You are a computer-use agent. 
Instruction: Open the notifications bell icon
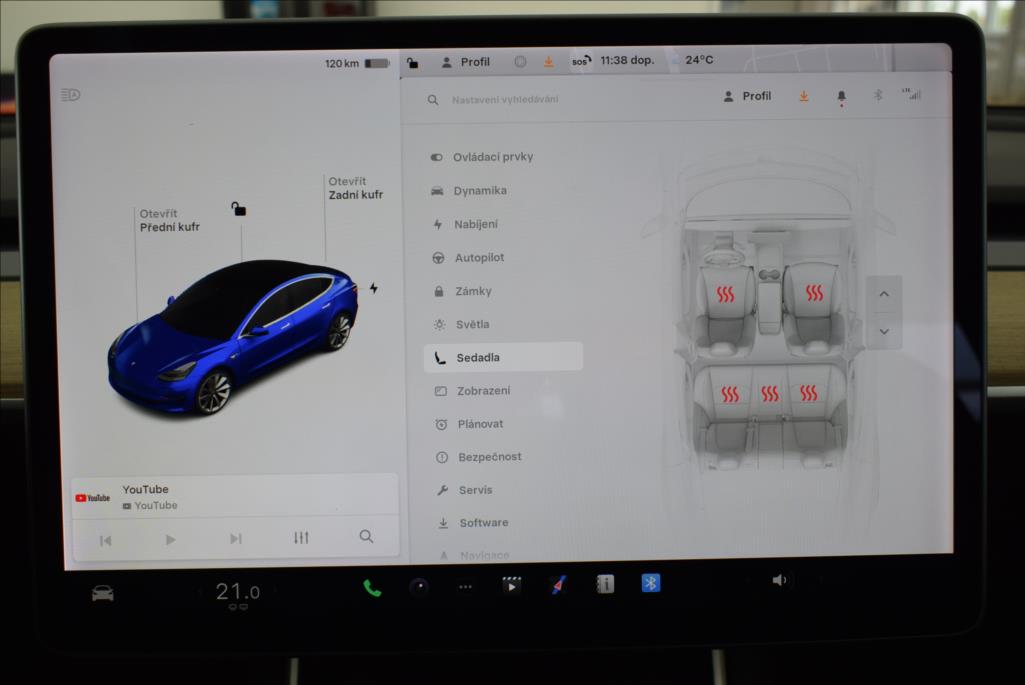[841, 96]
